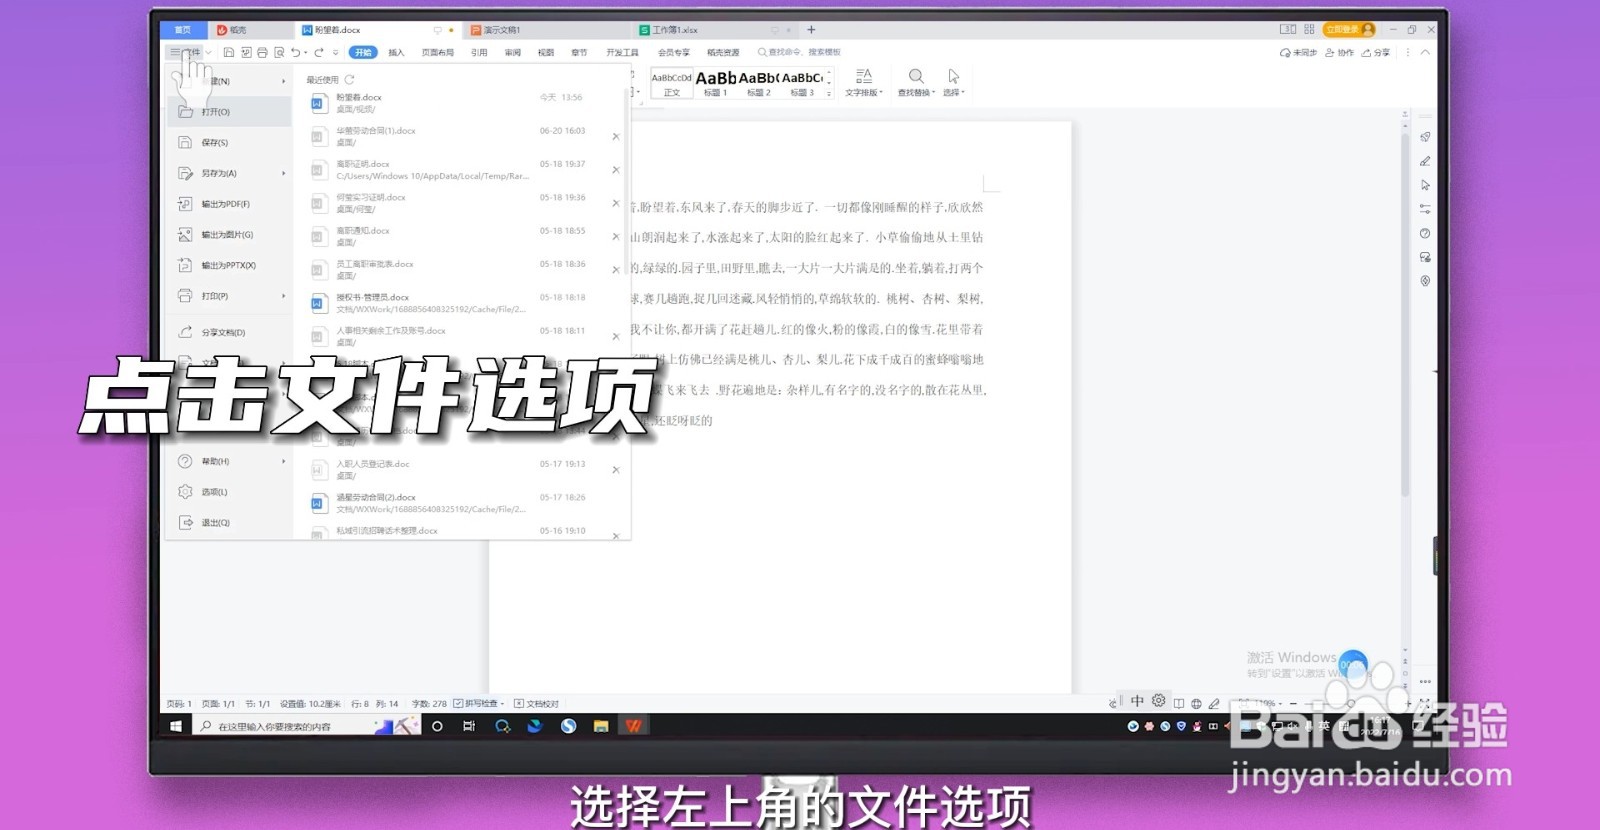Screen dimensions: 1600x830
Task: Open the 打开(O) menu entry
Action: (x=229, y=112)
